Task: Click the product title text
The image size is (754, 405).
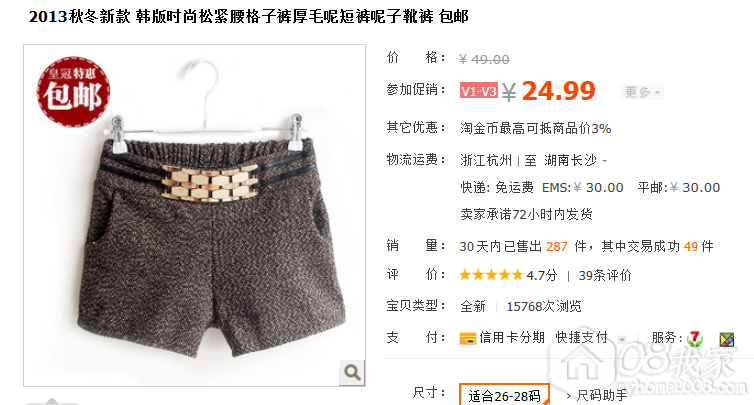Action: point(249,17)
